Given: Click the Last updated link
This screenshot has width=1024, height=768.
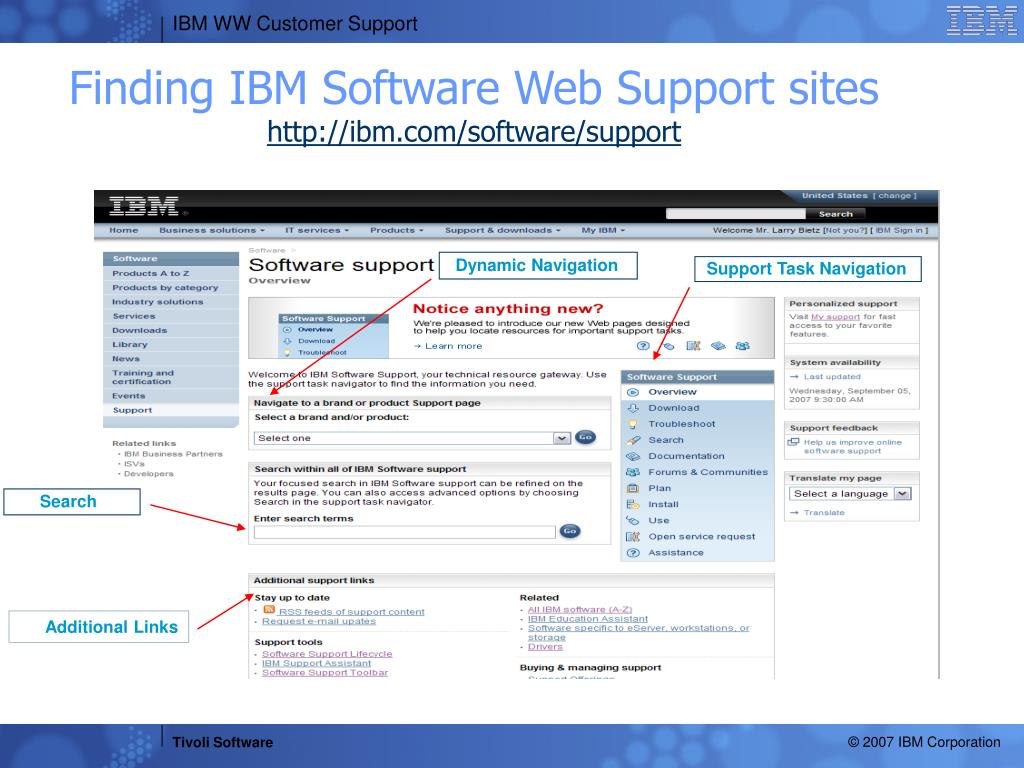Looking at the screenshot, I should [832, 377].
